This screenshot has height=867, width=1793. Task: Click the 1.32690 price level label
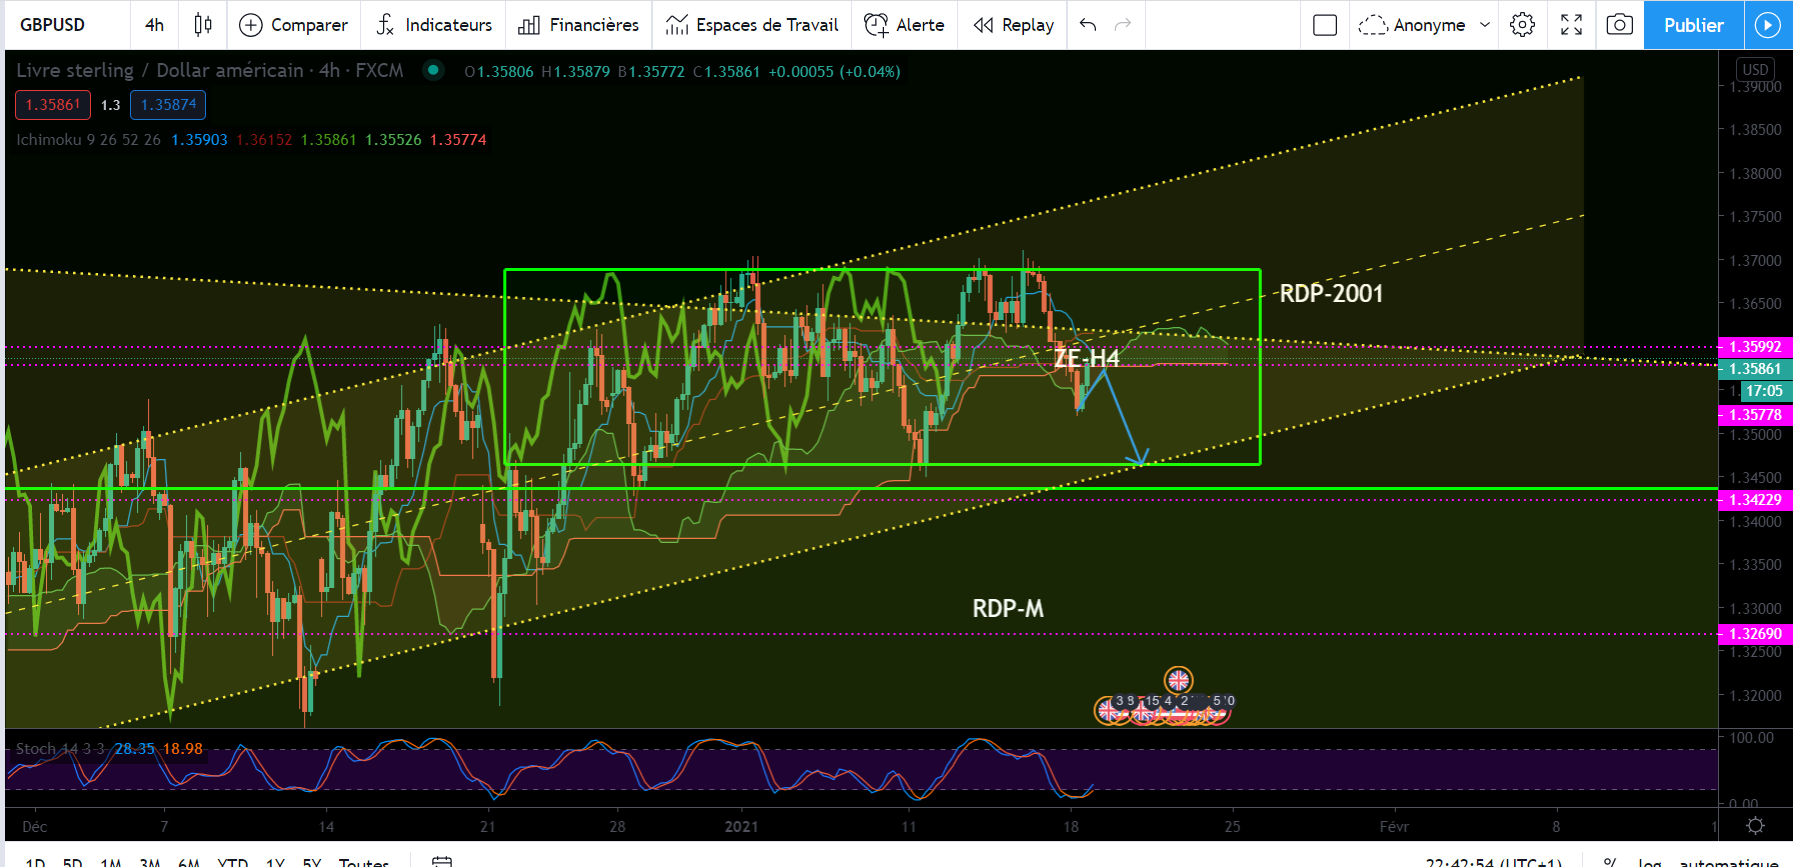(1755, 634)
